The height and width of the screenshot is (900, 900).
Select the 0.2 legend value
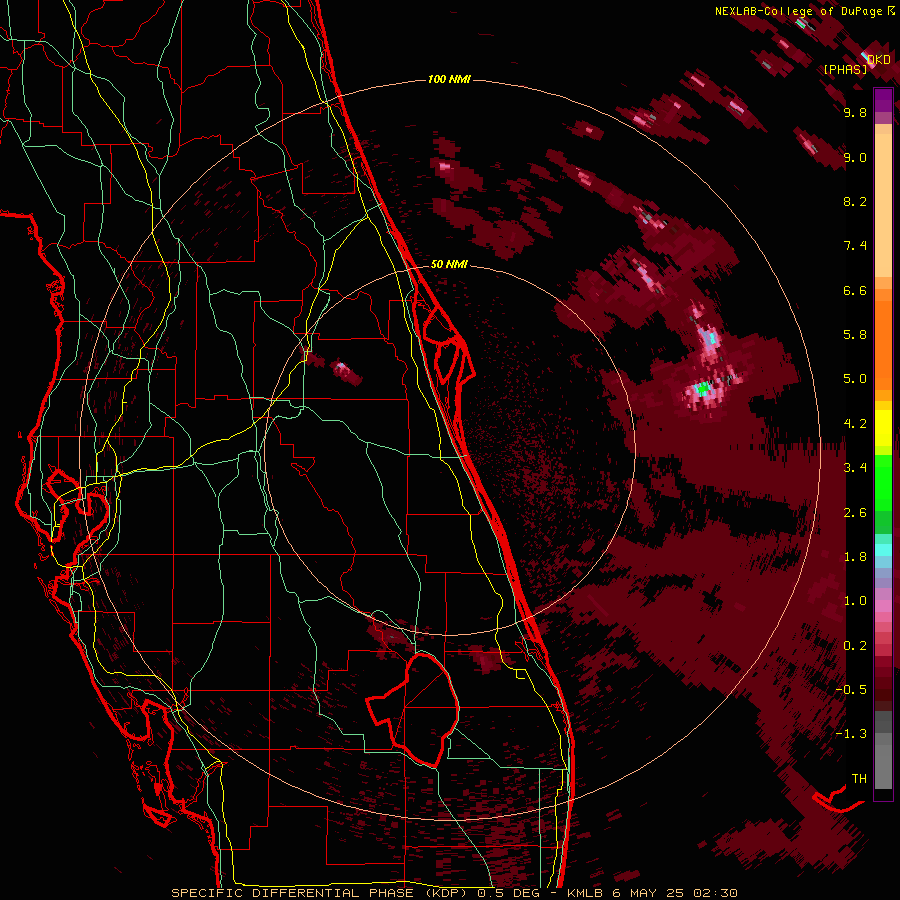tap(855, 646)
